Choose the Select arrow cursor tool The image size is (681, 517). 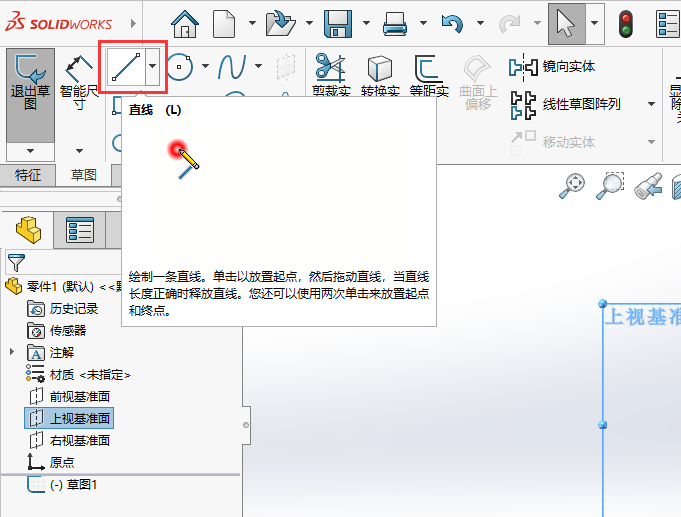point(566,23)
